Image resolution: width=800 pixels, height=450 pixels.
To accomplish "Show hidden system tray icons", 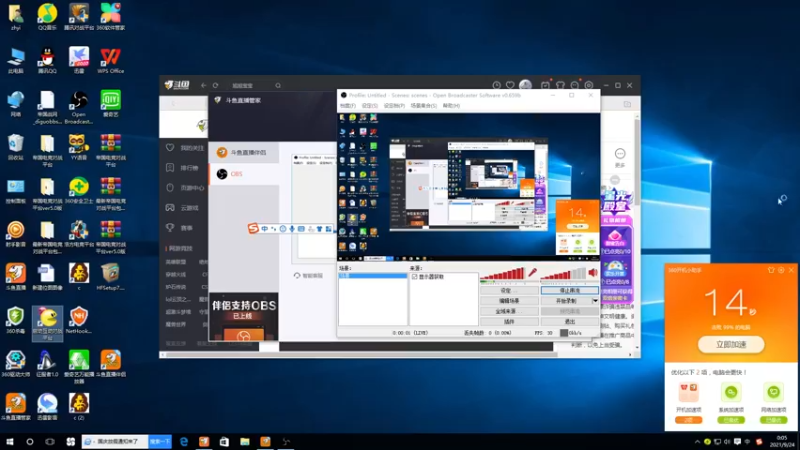I will (697, 442).
